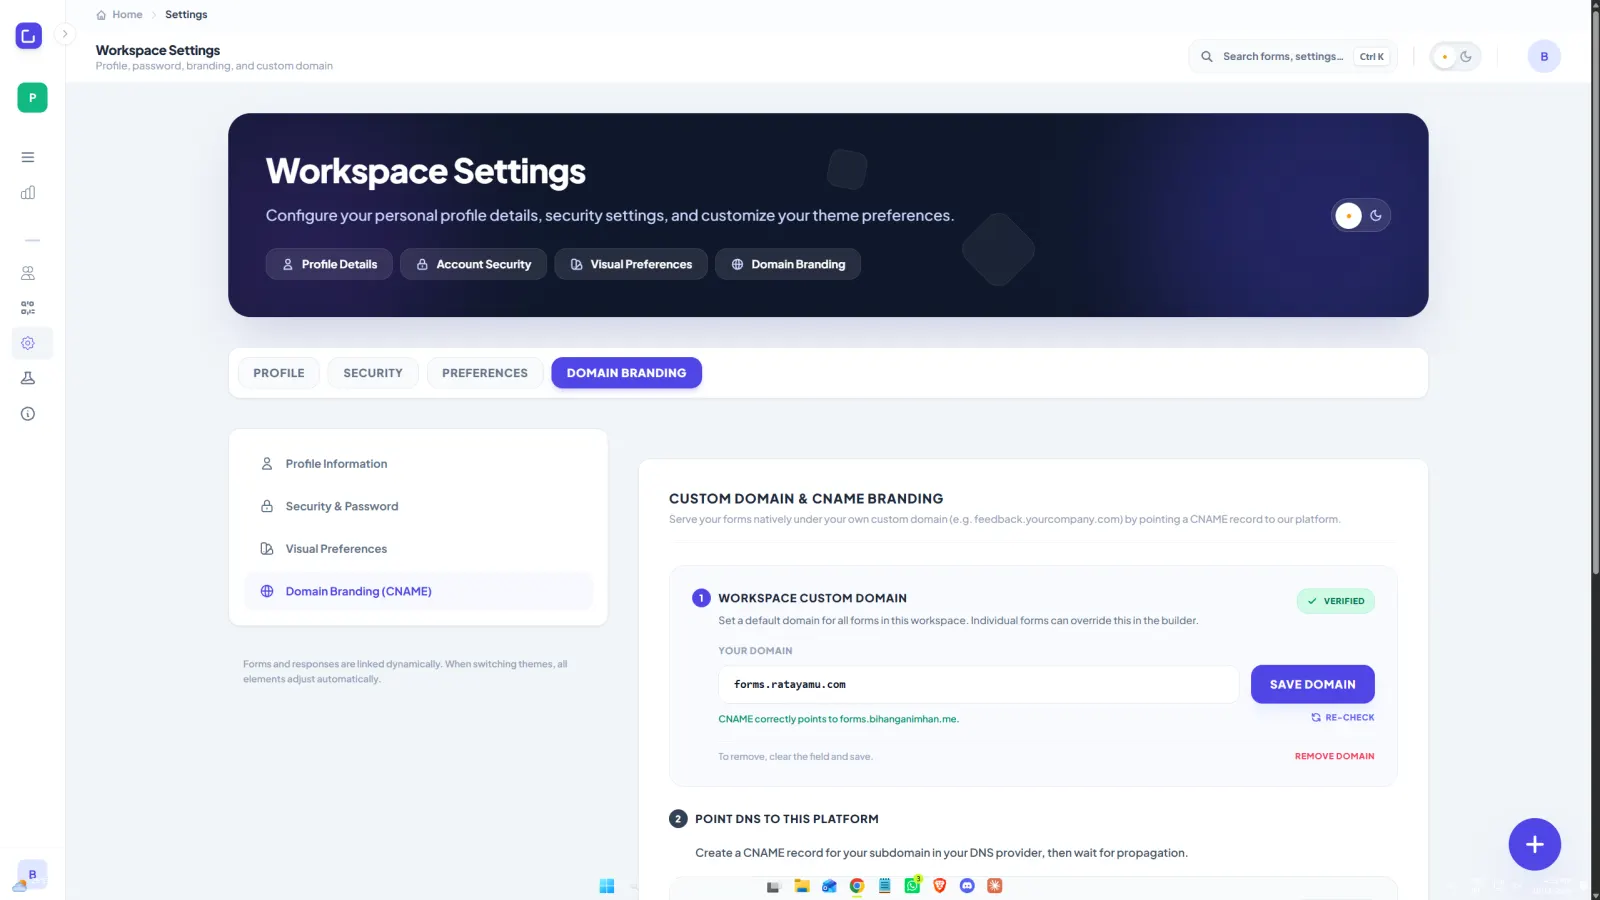The image size is (1600, 900).
Task: Open Profile Information in side menu
Action: tap(419, 464)
